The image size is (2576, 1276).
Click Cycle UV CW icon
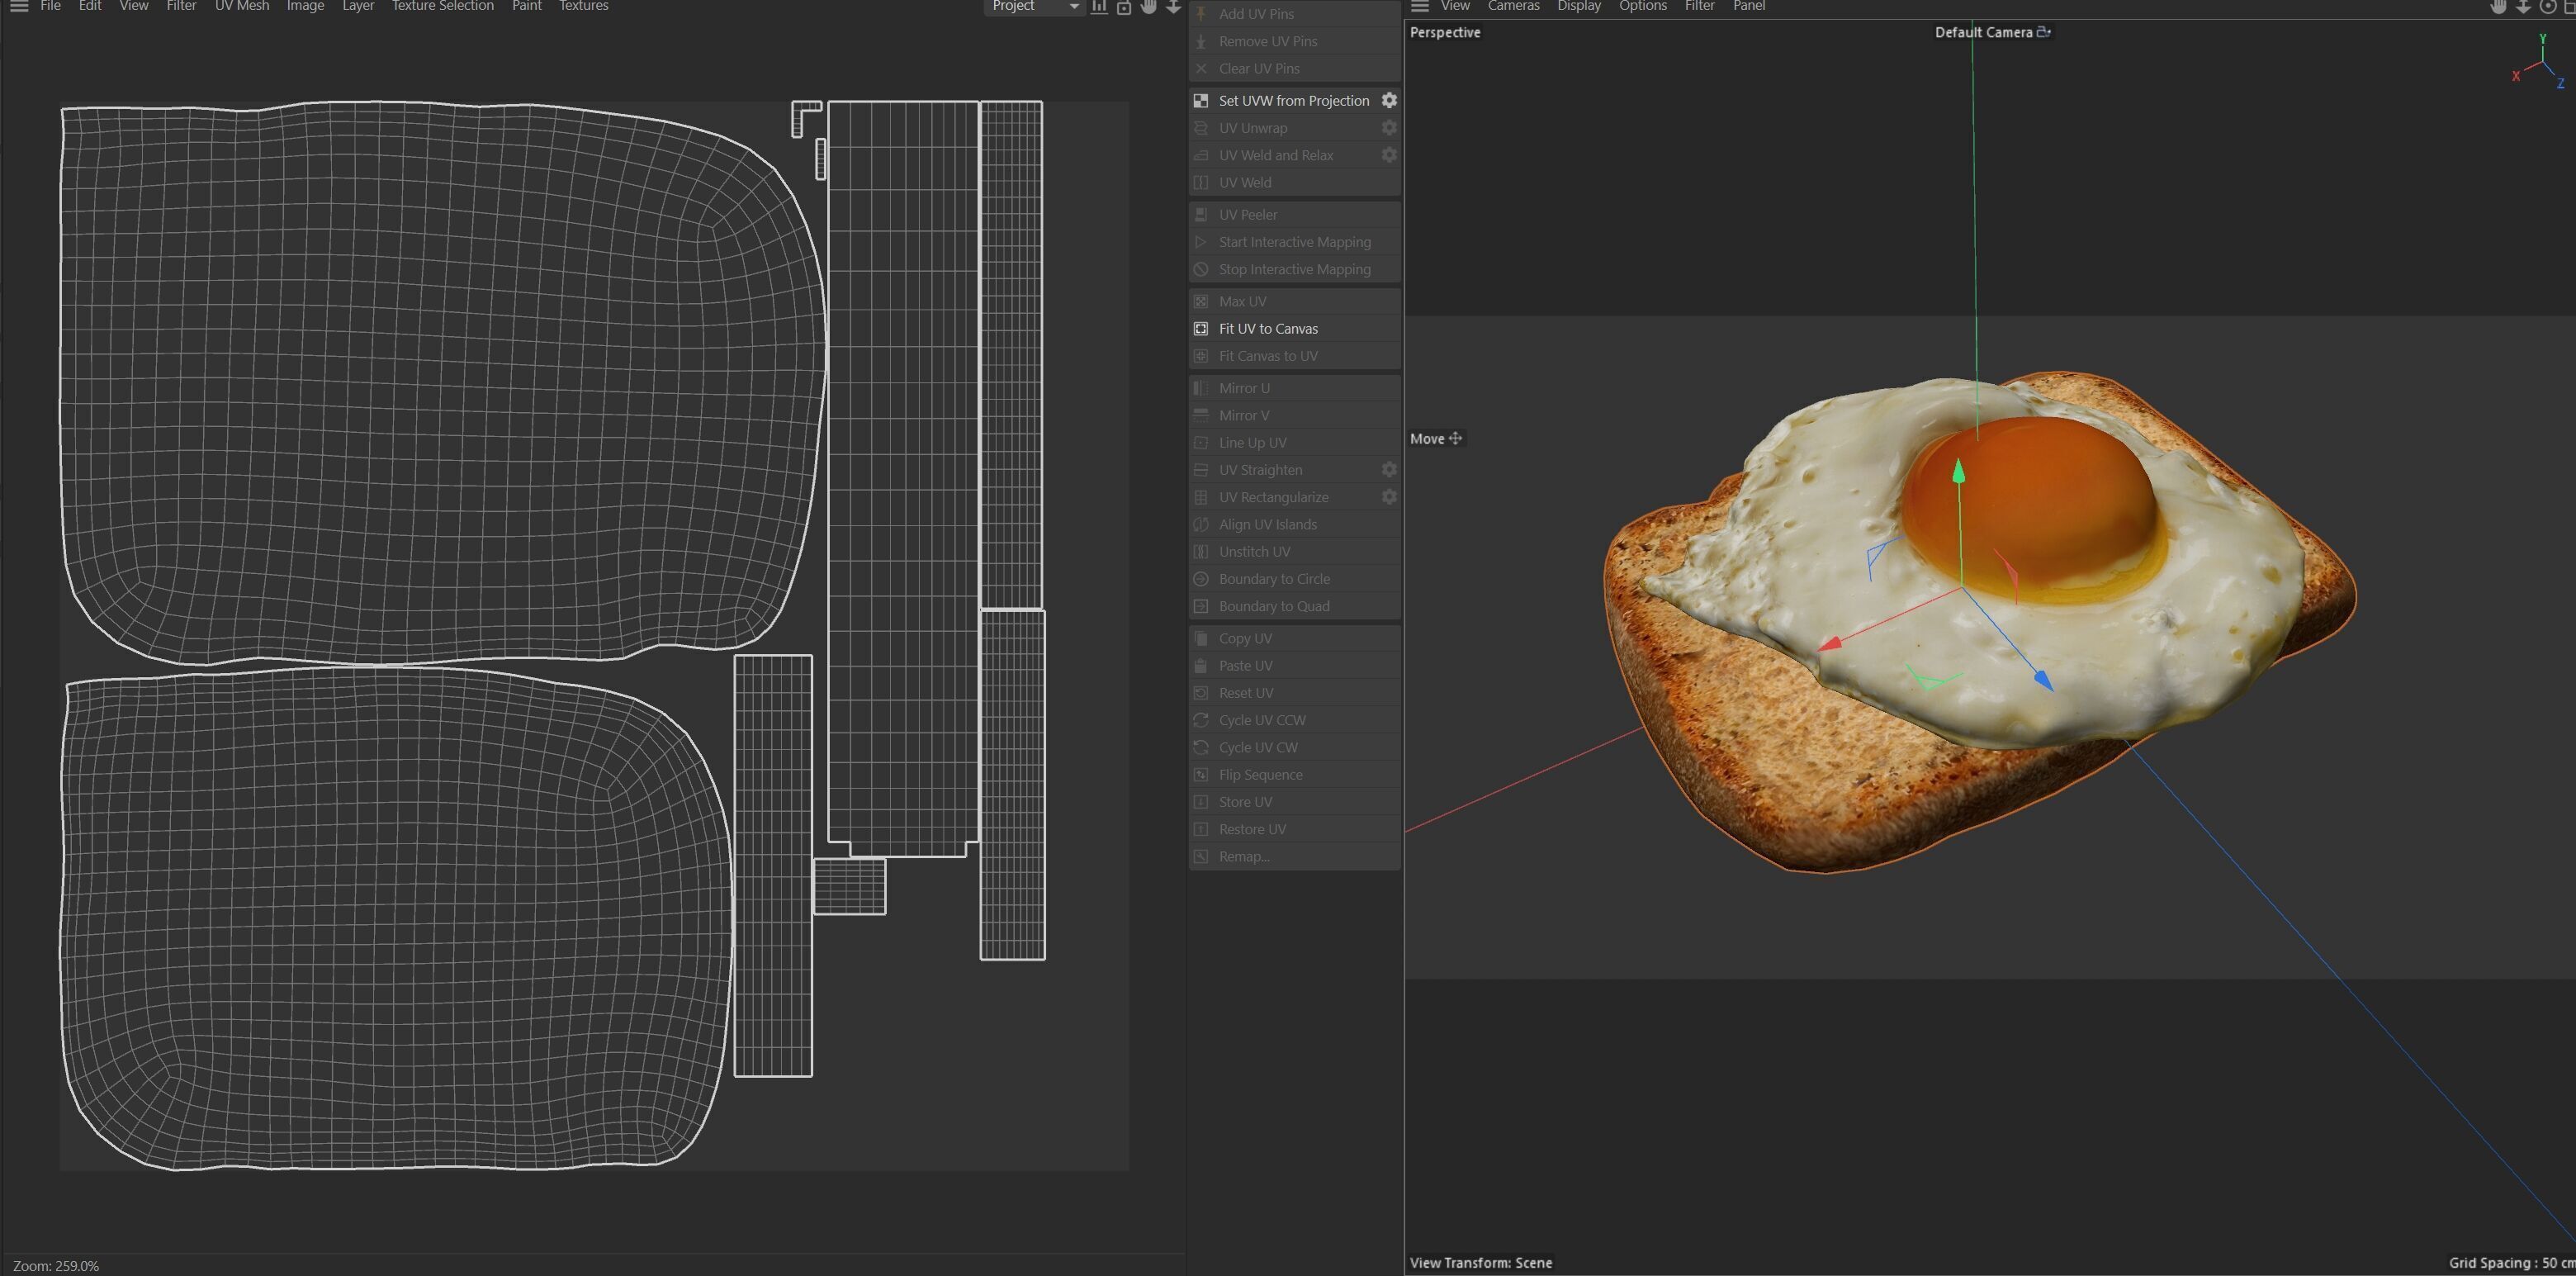click(x=1201, y=747)
